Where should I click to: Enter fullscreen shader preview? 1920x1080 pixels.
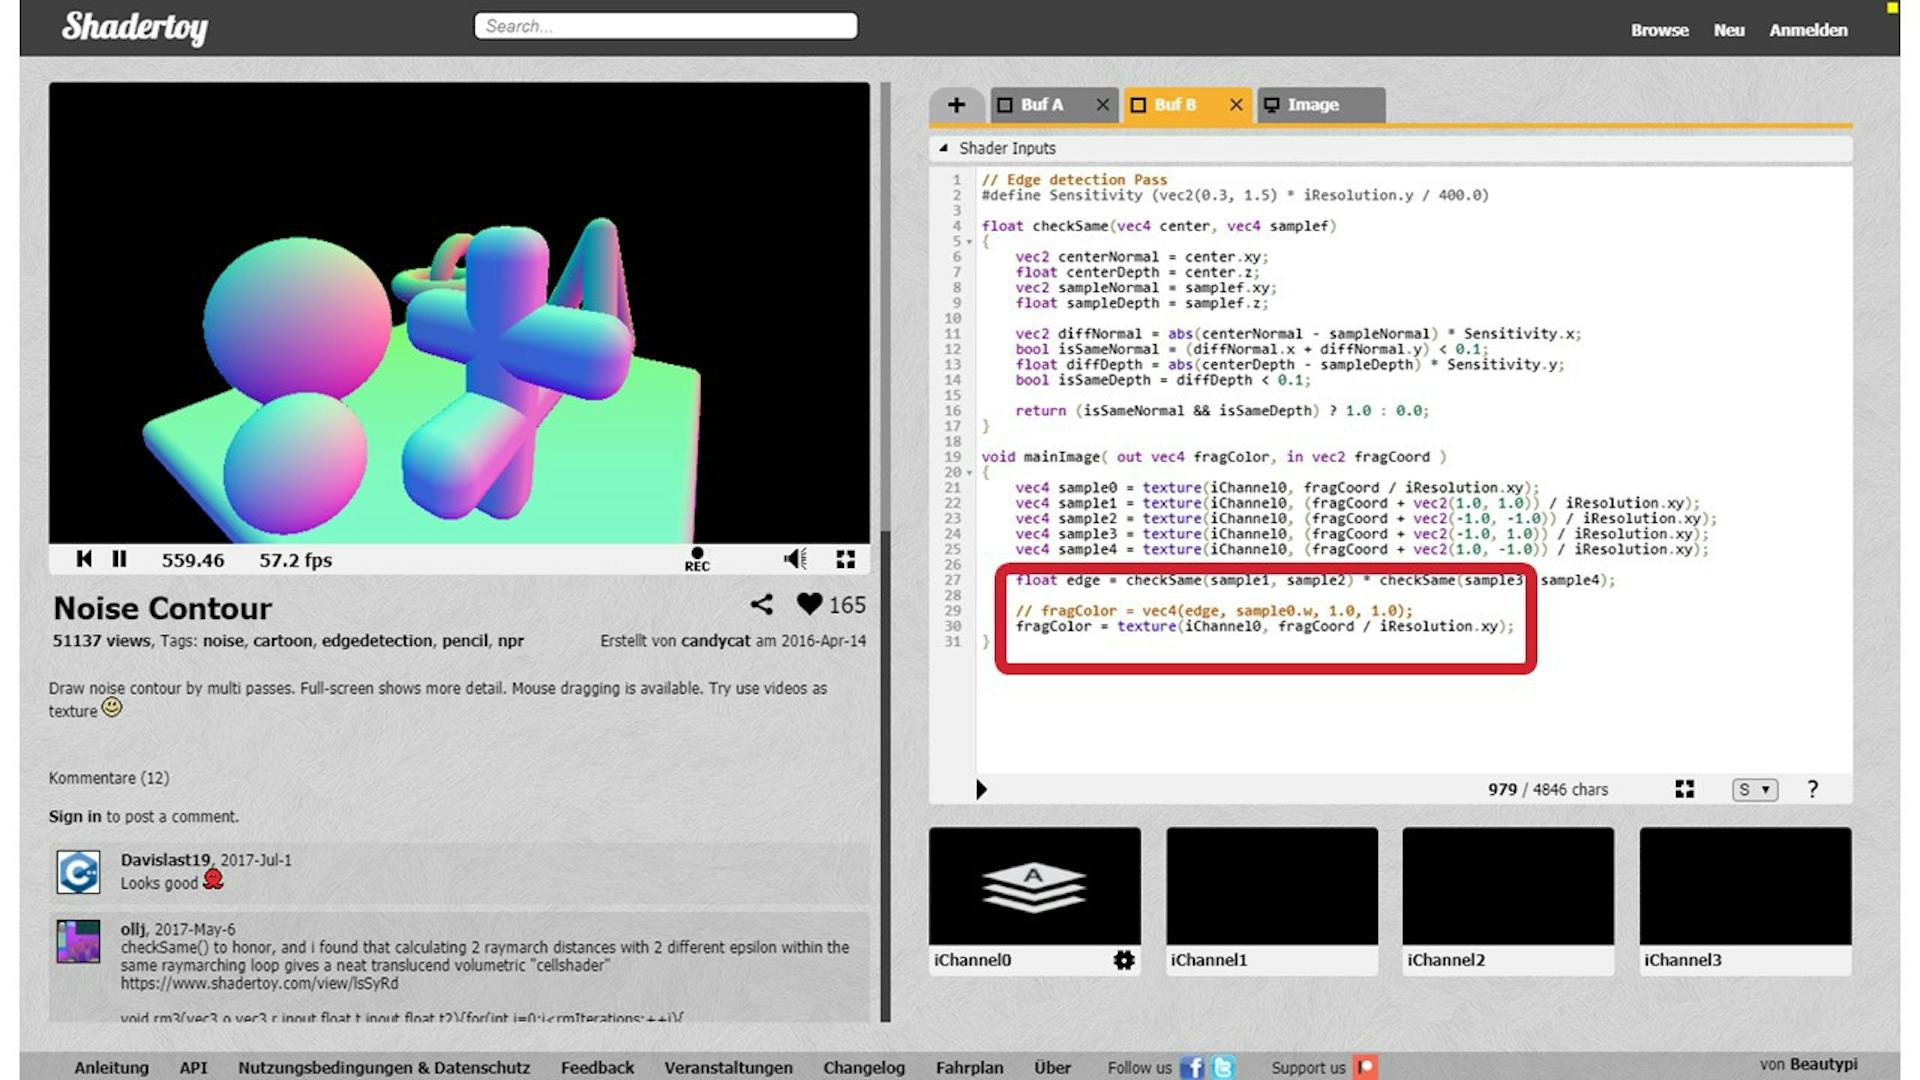tap(845, 560)
